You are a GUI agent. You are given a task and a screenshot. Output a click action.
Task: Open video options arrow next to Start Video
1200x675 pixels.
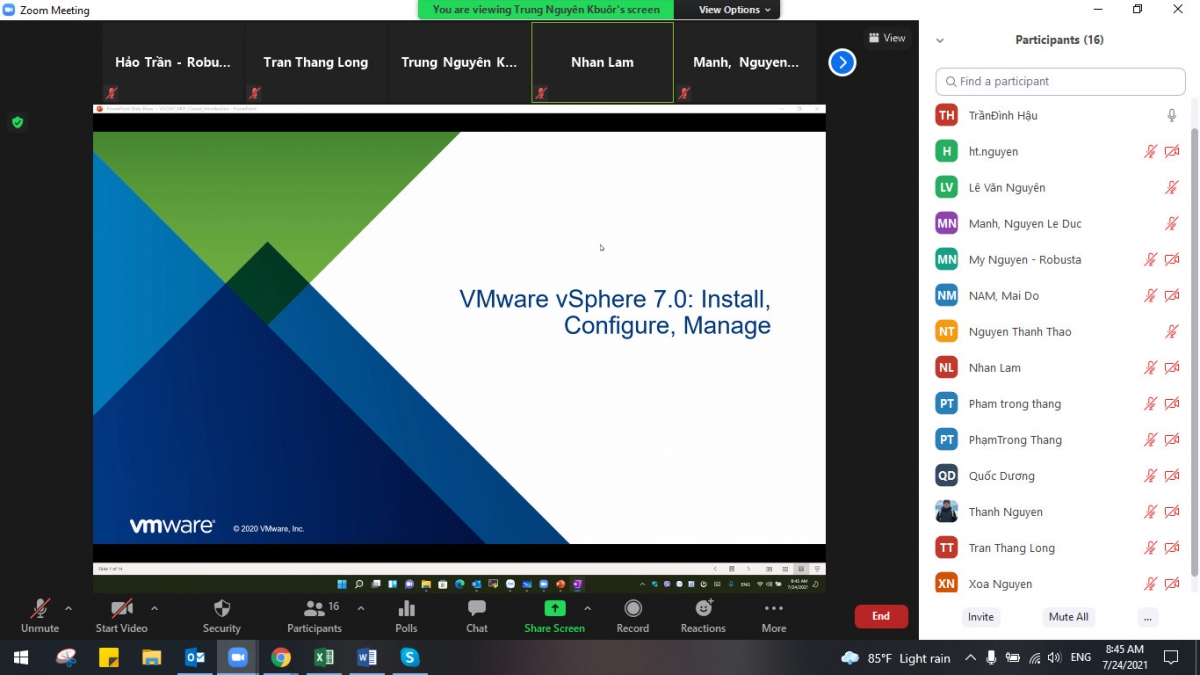(154, 608)
